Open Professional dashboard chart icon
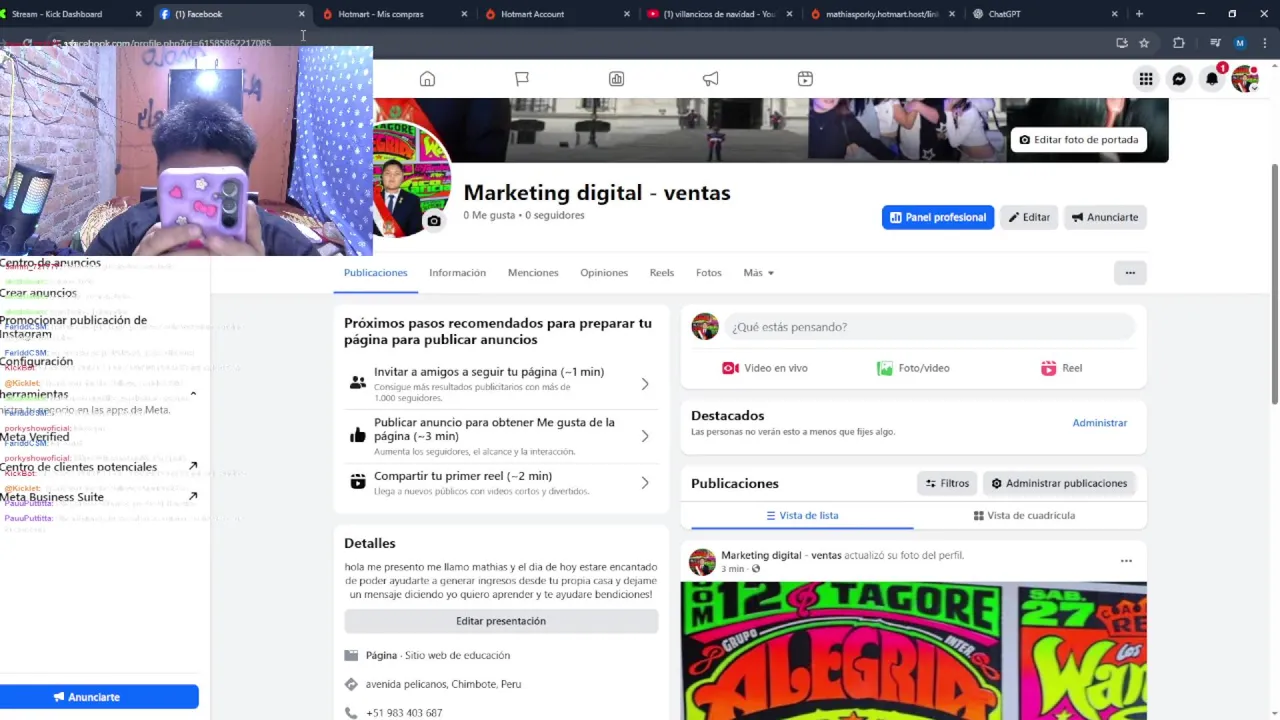 click(616, 79)
